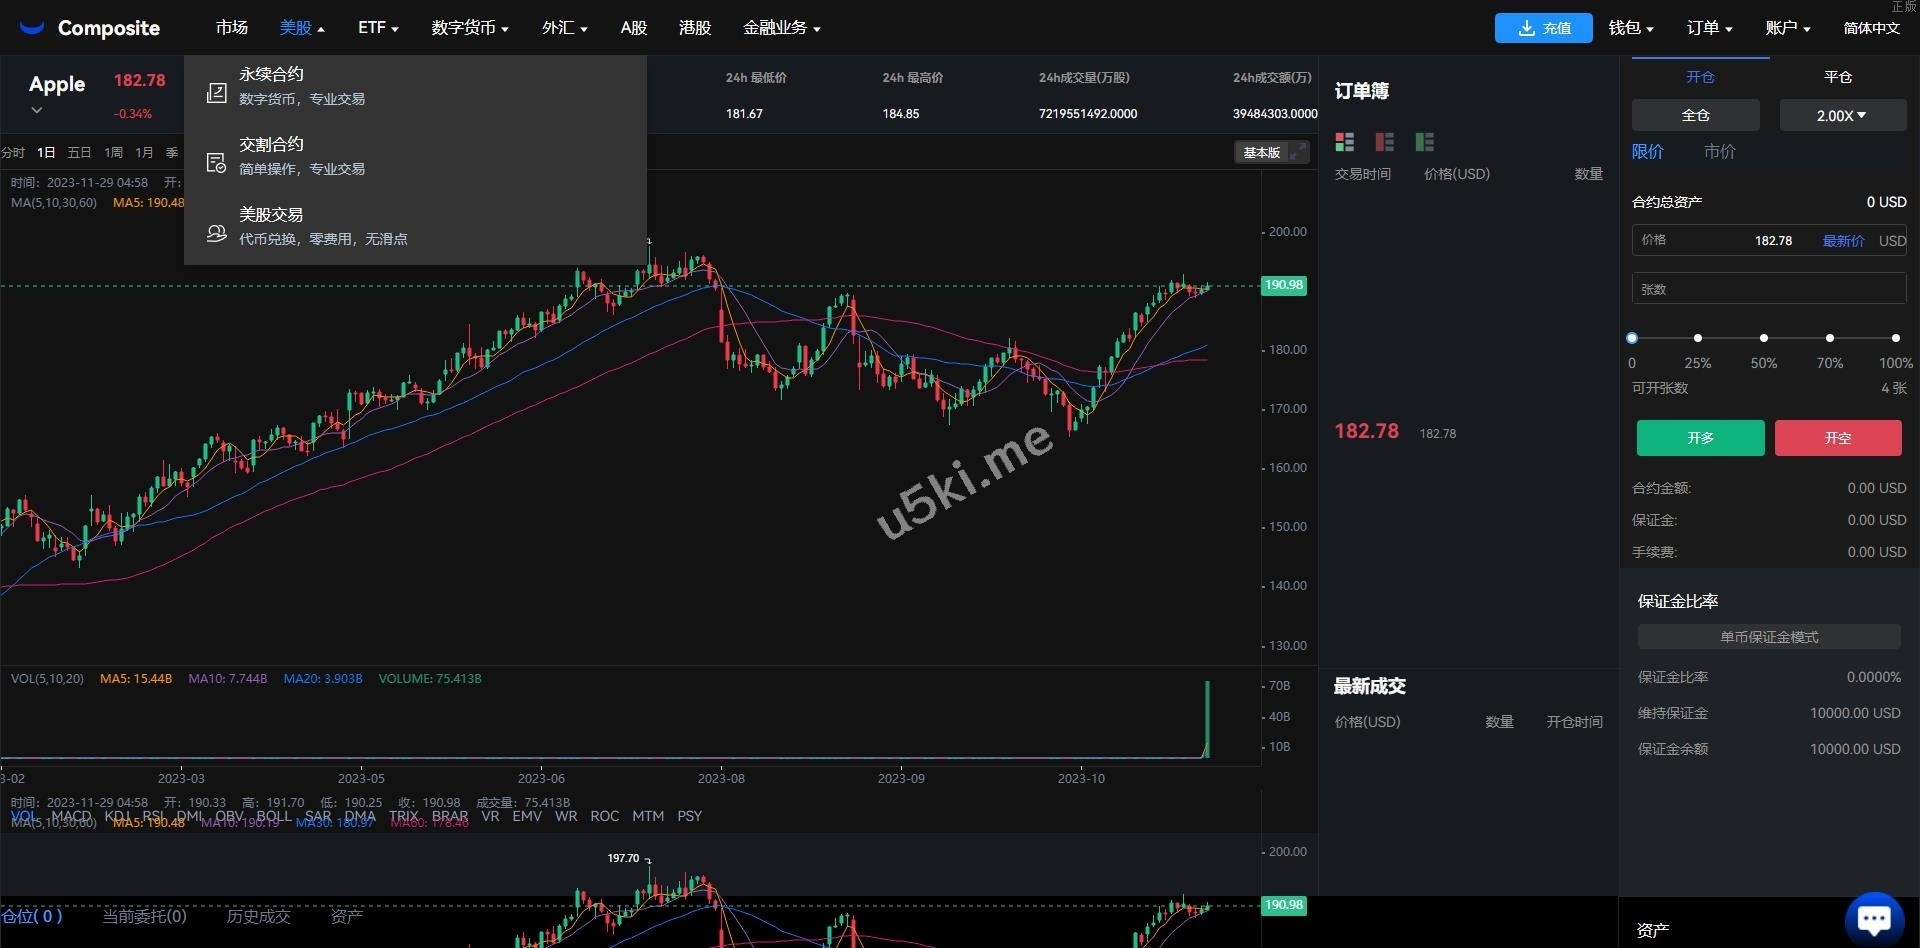Set position size slider to 50%

(1764, 338)
